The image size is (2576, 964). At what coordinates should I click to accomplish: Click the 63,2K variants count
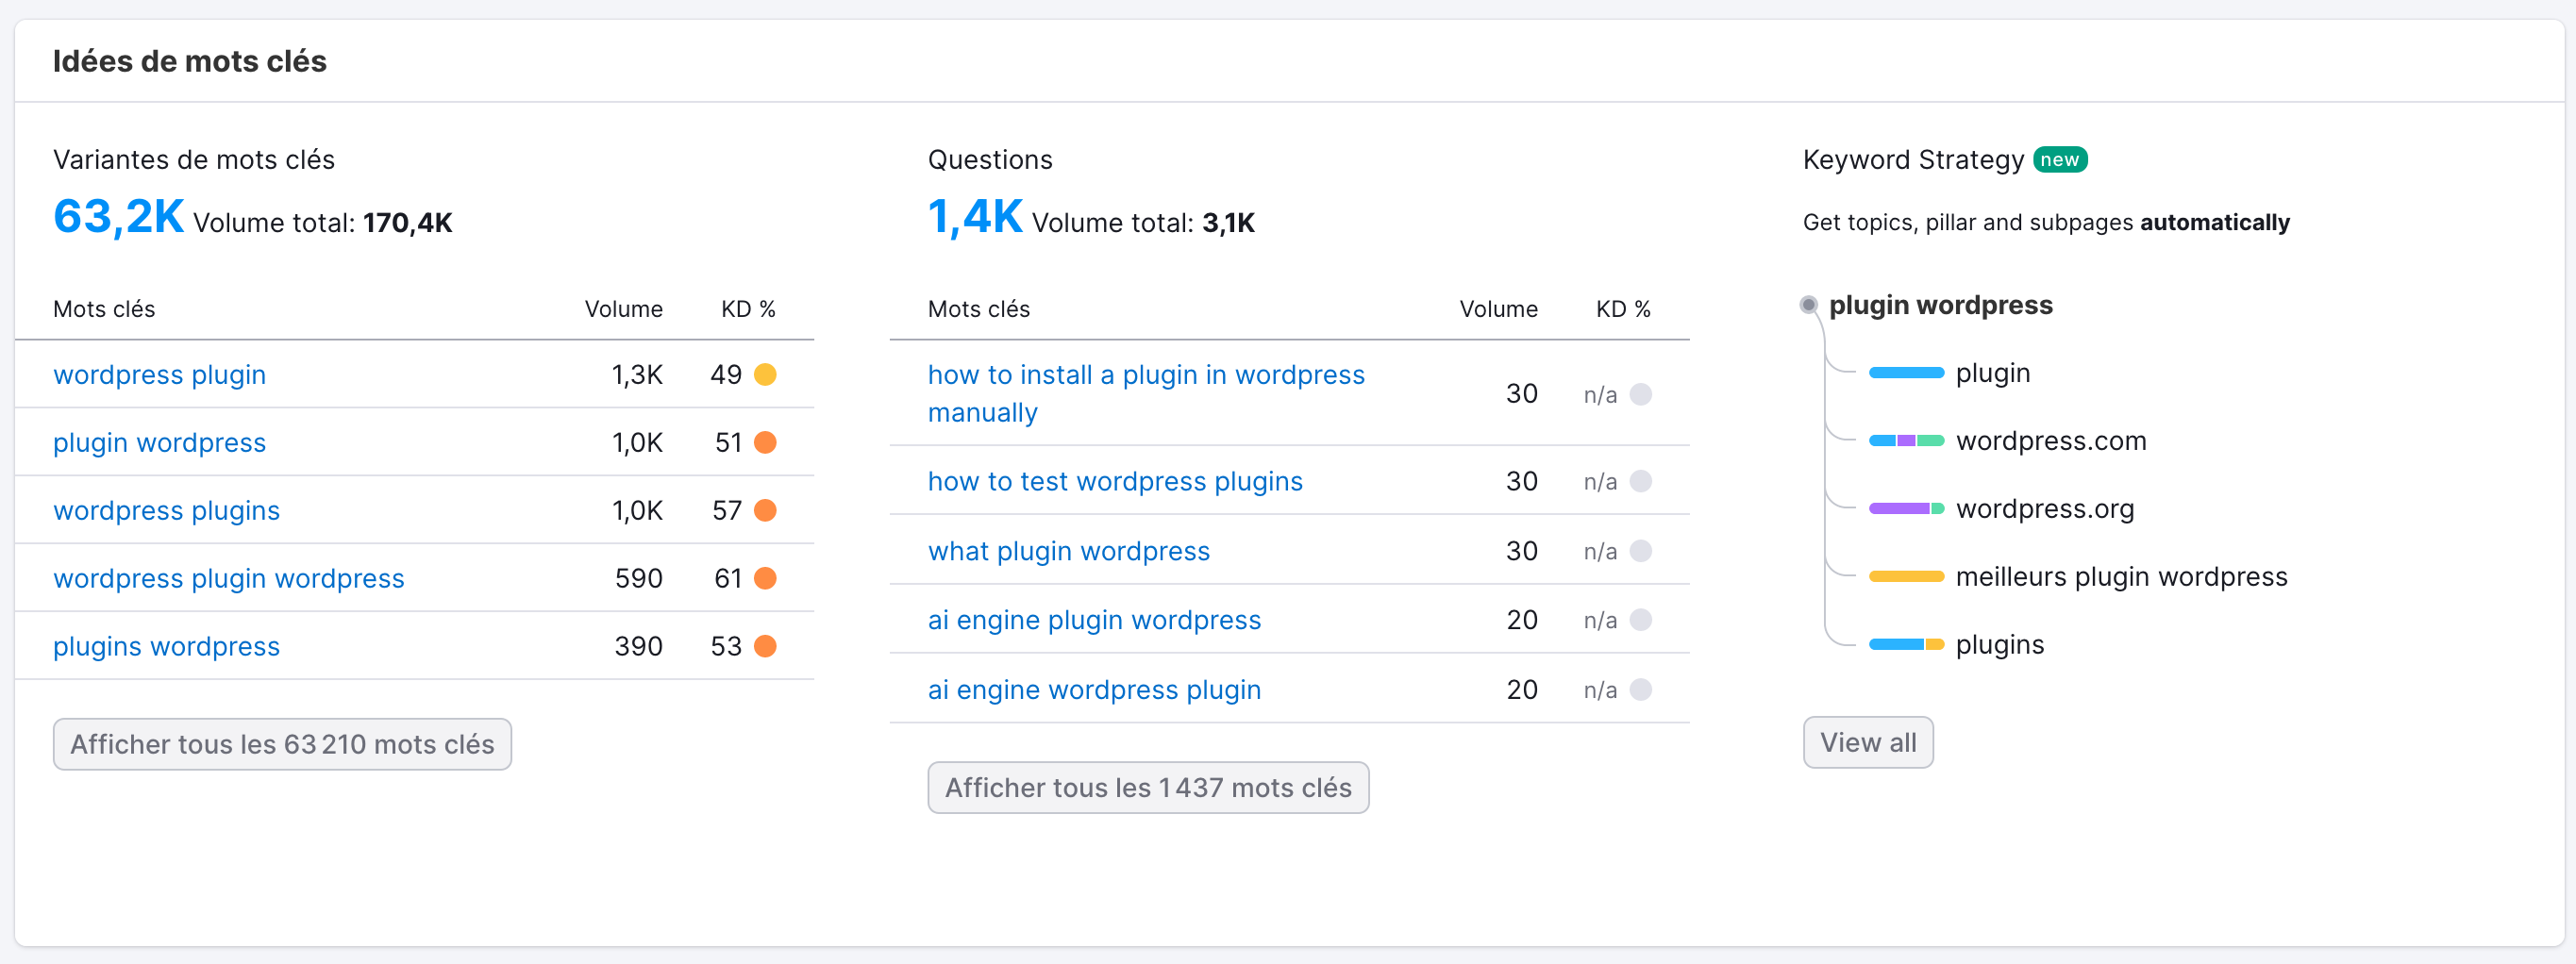coord(118,217)
